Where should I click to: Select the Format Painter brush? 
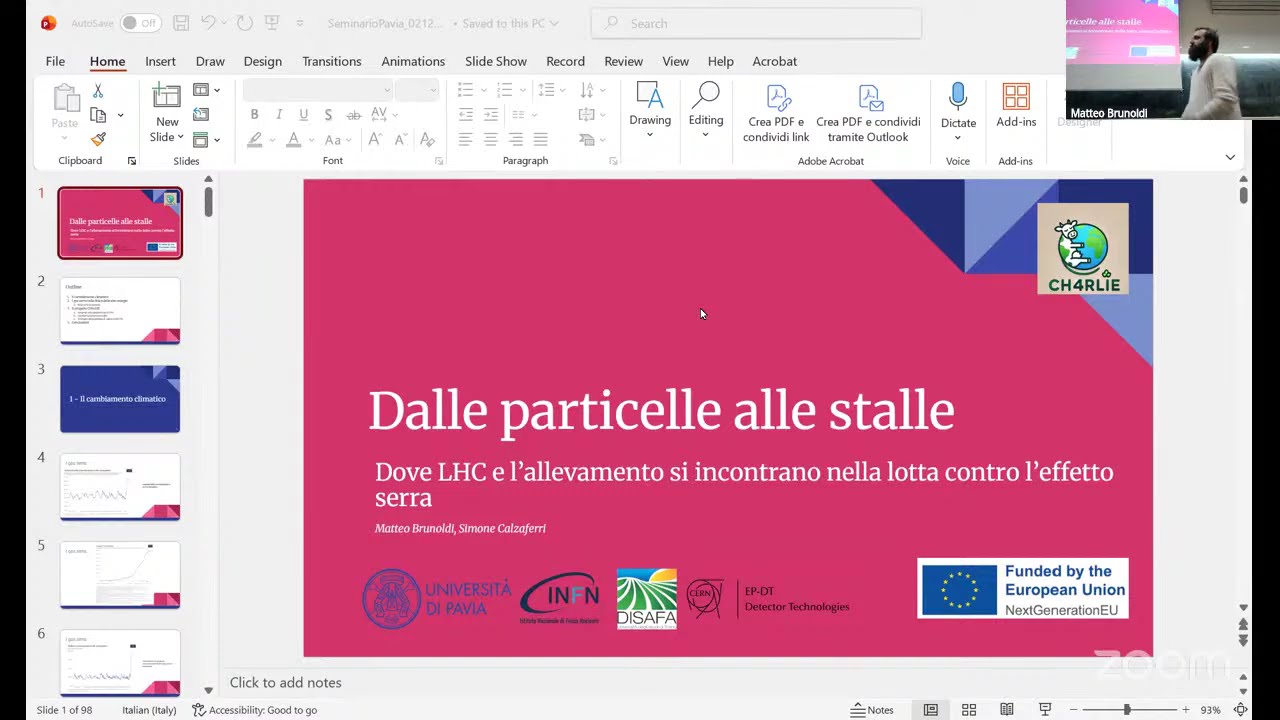pos(98,139)
